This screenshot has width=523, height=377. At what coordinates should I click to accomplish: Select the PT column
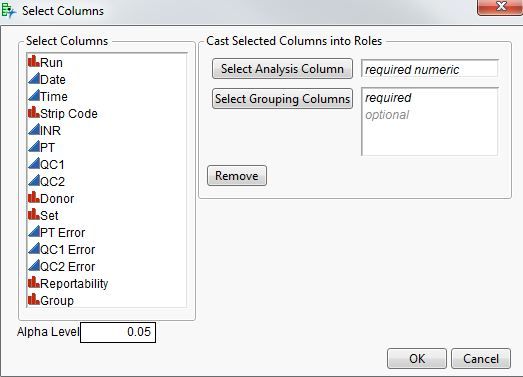107,147
